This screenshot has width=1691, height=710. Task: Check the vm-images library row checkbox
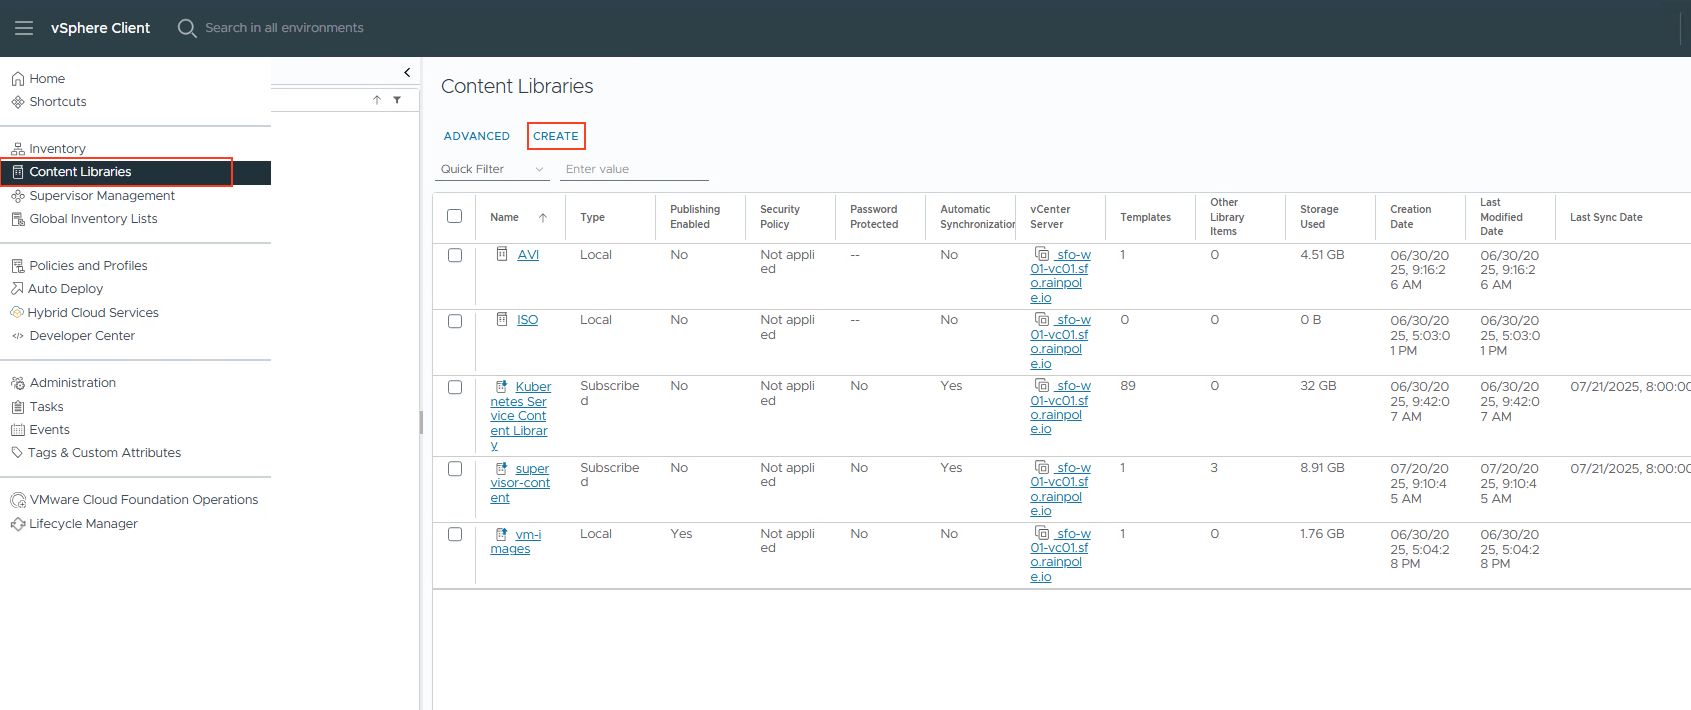coord(455,535)
